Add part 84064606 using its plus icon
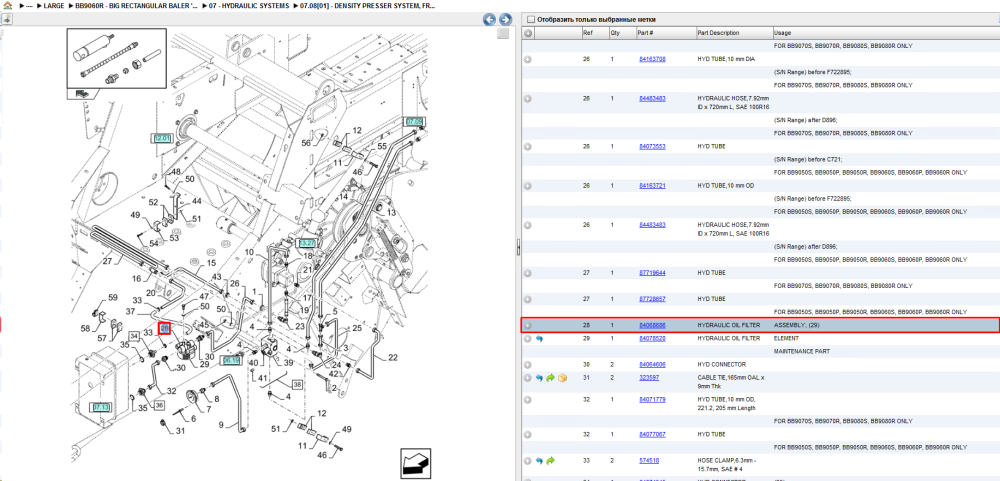1000x481 pixels. click(528, 365)
